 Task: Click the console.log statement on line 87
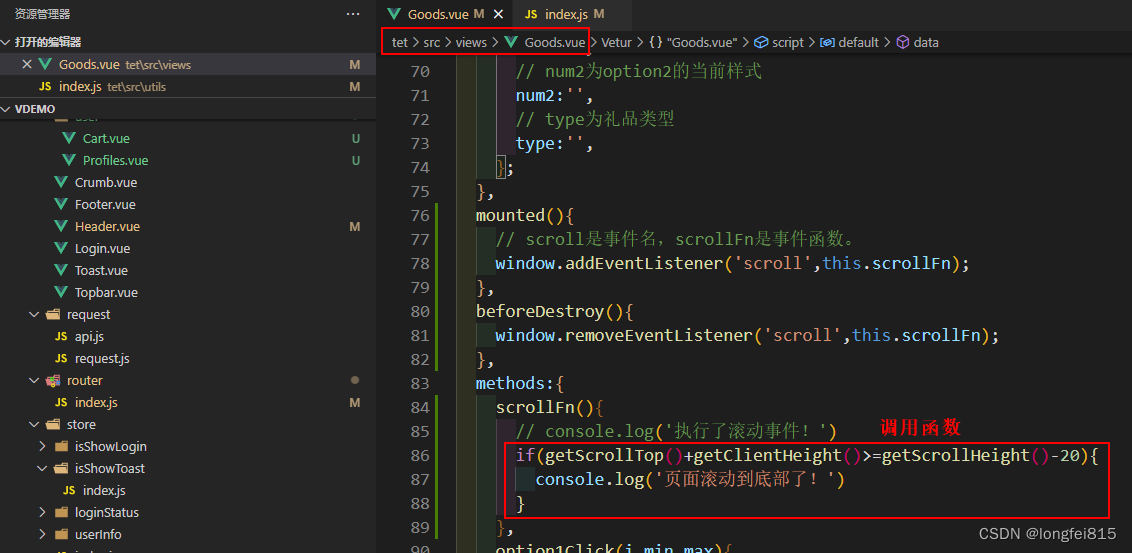[x=689, y=479]
